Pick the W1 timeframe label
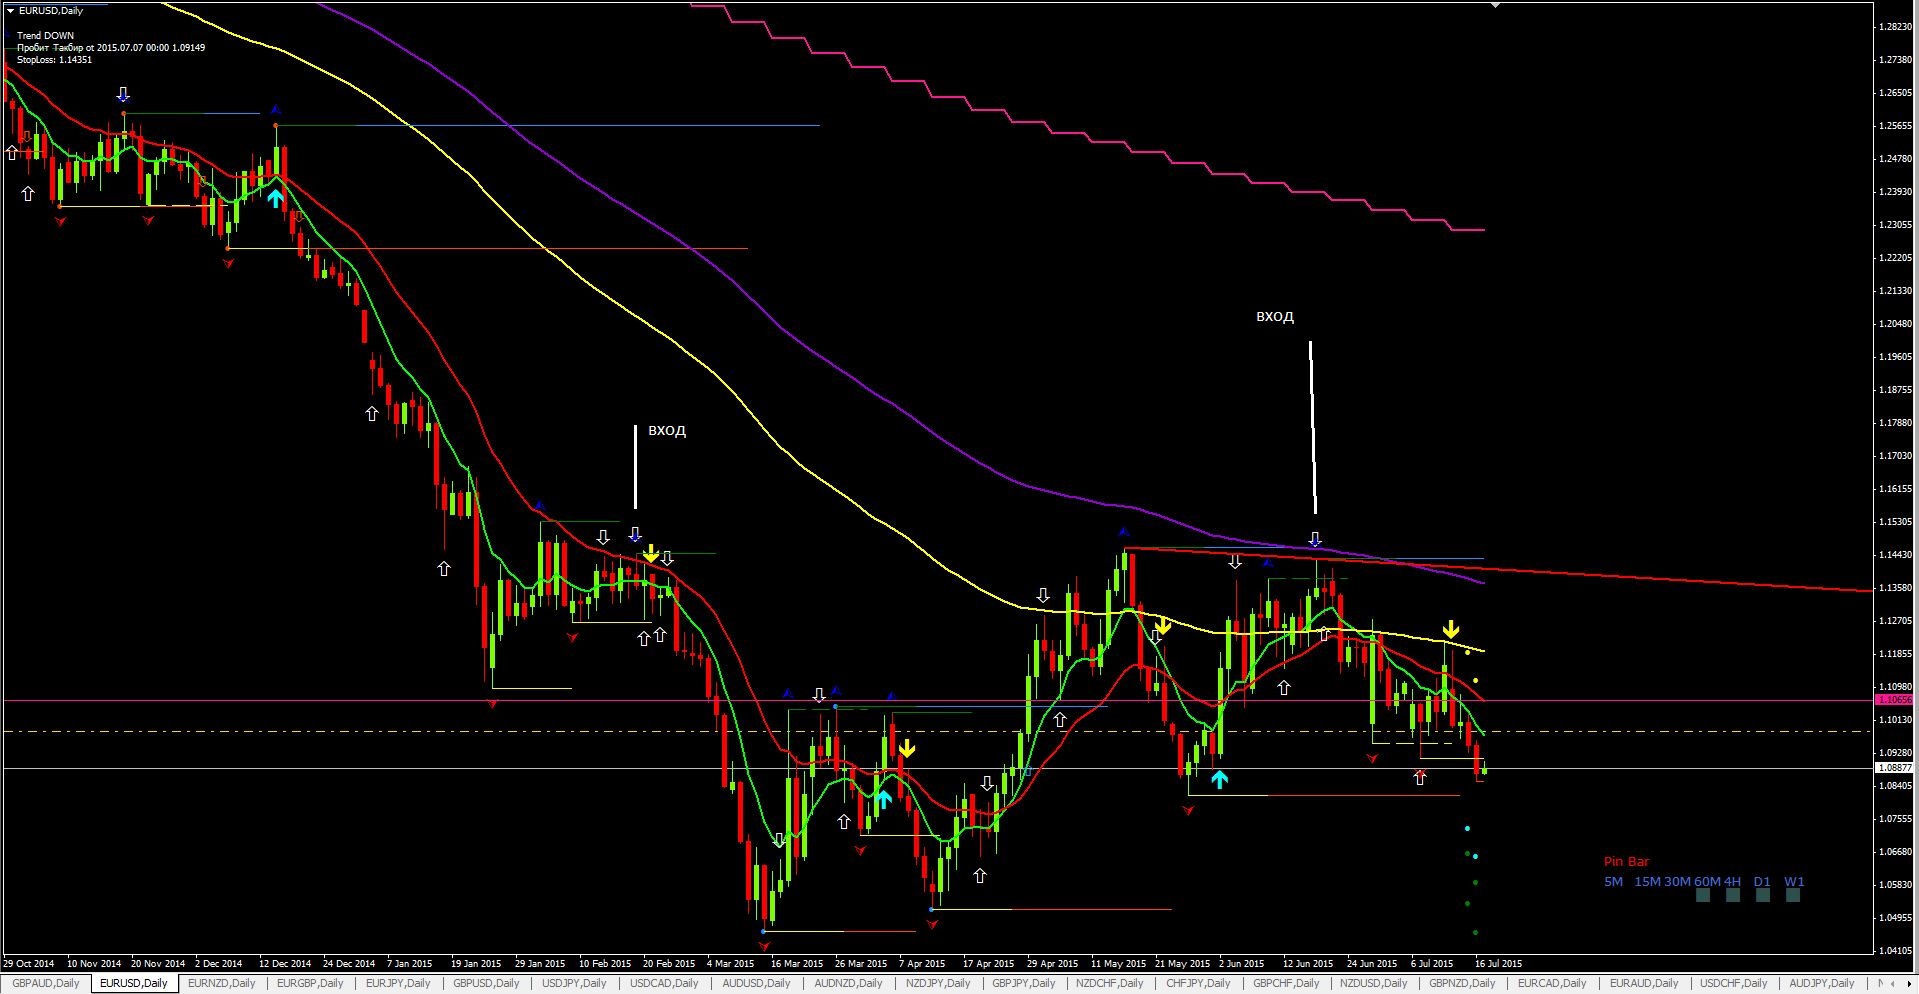1919x994 pixels. (1794, 882)
